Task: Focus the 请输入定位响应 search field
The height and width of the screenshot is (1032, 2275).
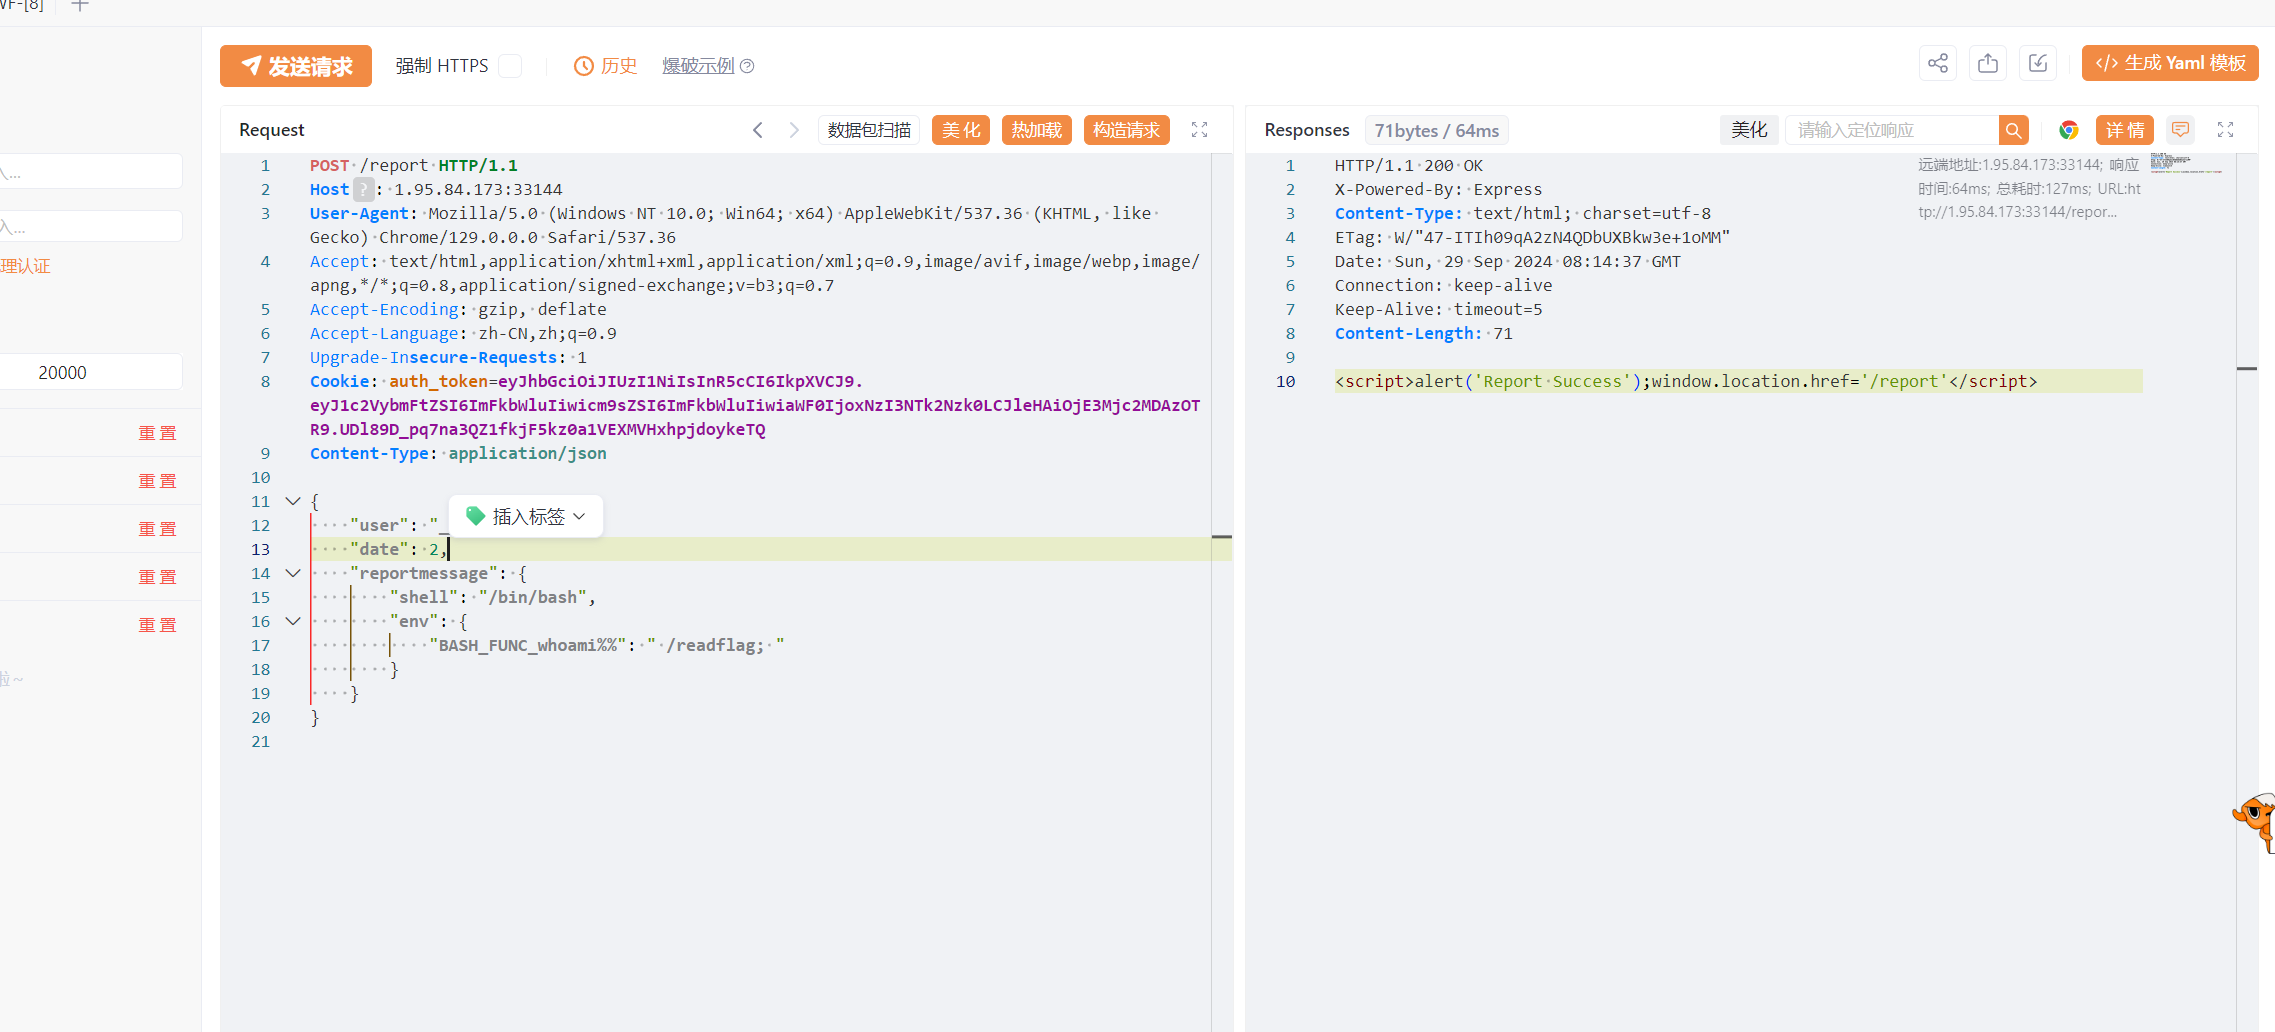Action: pyautogui.click(x=1892, y=130)
